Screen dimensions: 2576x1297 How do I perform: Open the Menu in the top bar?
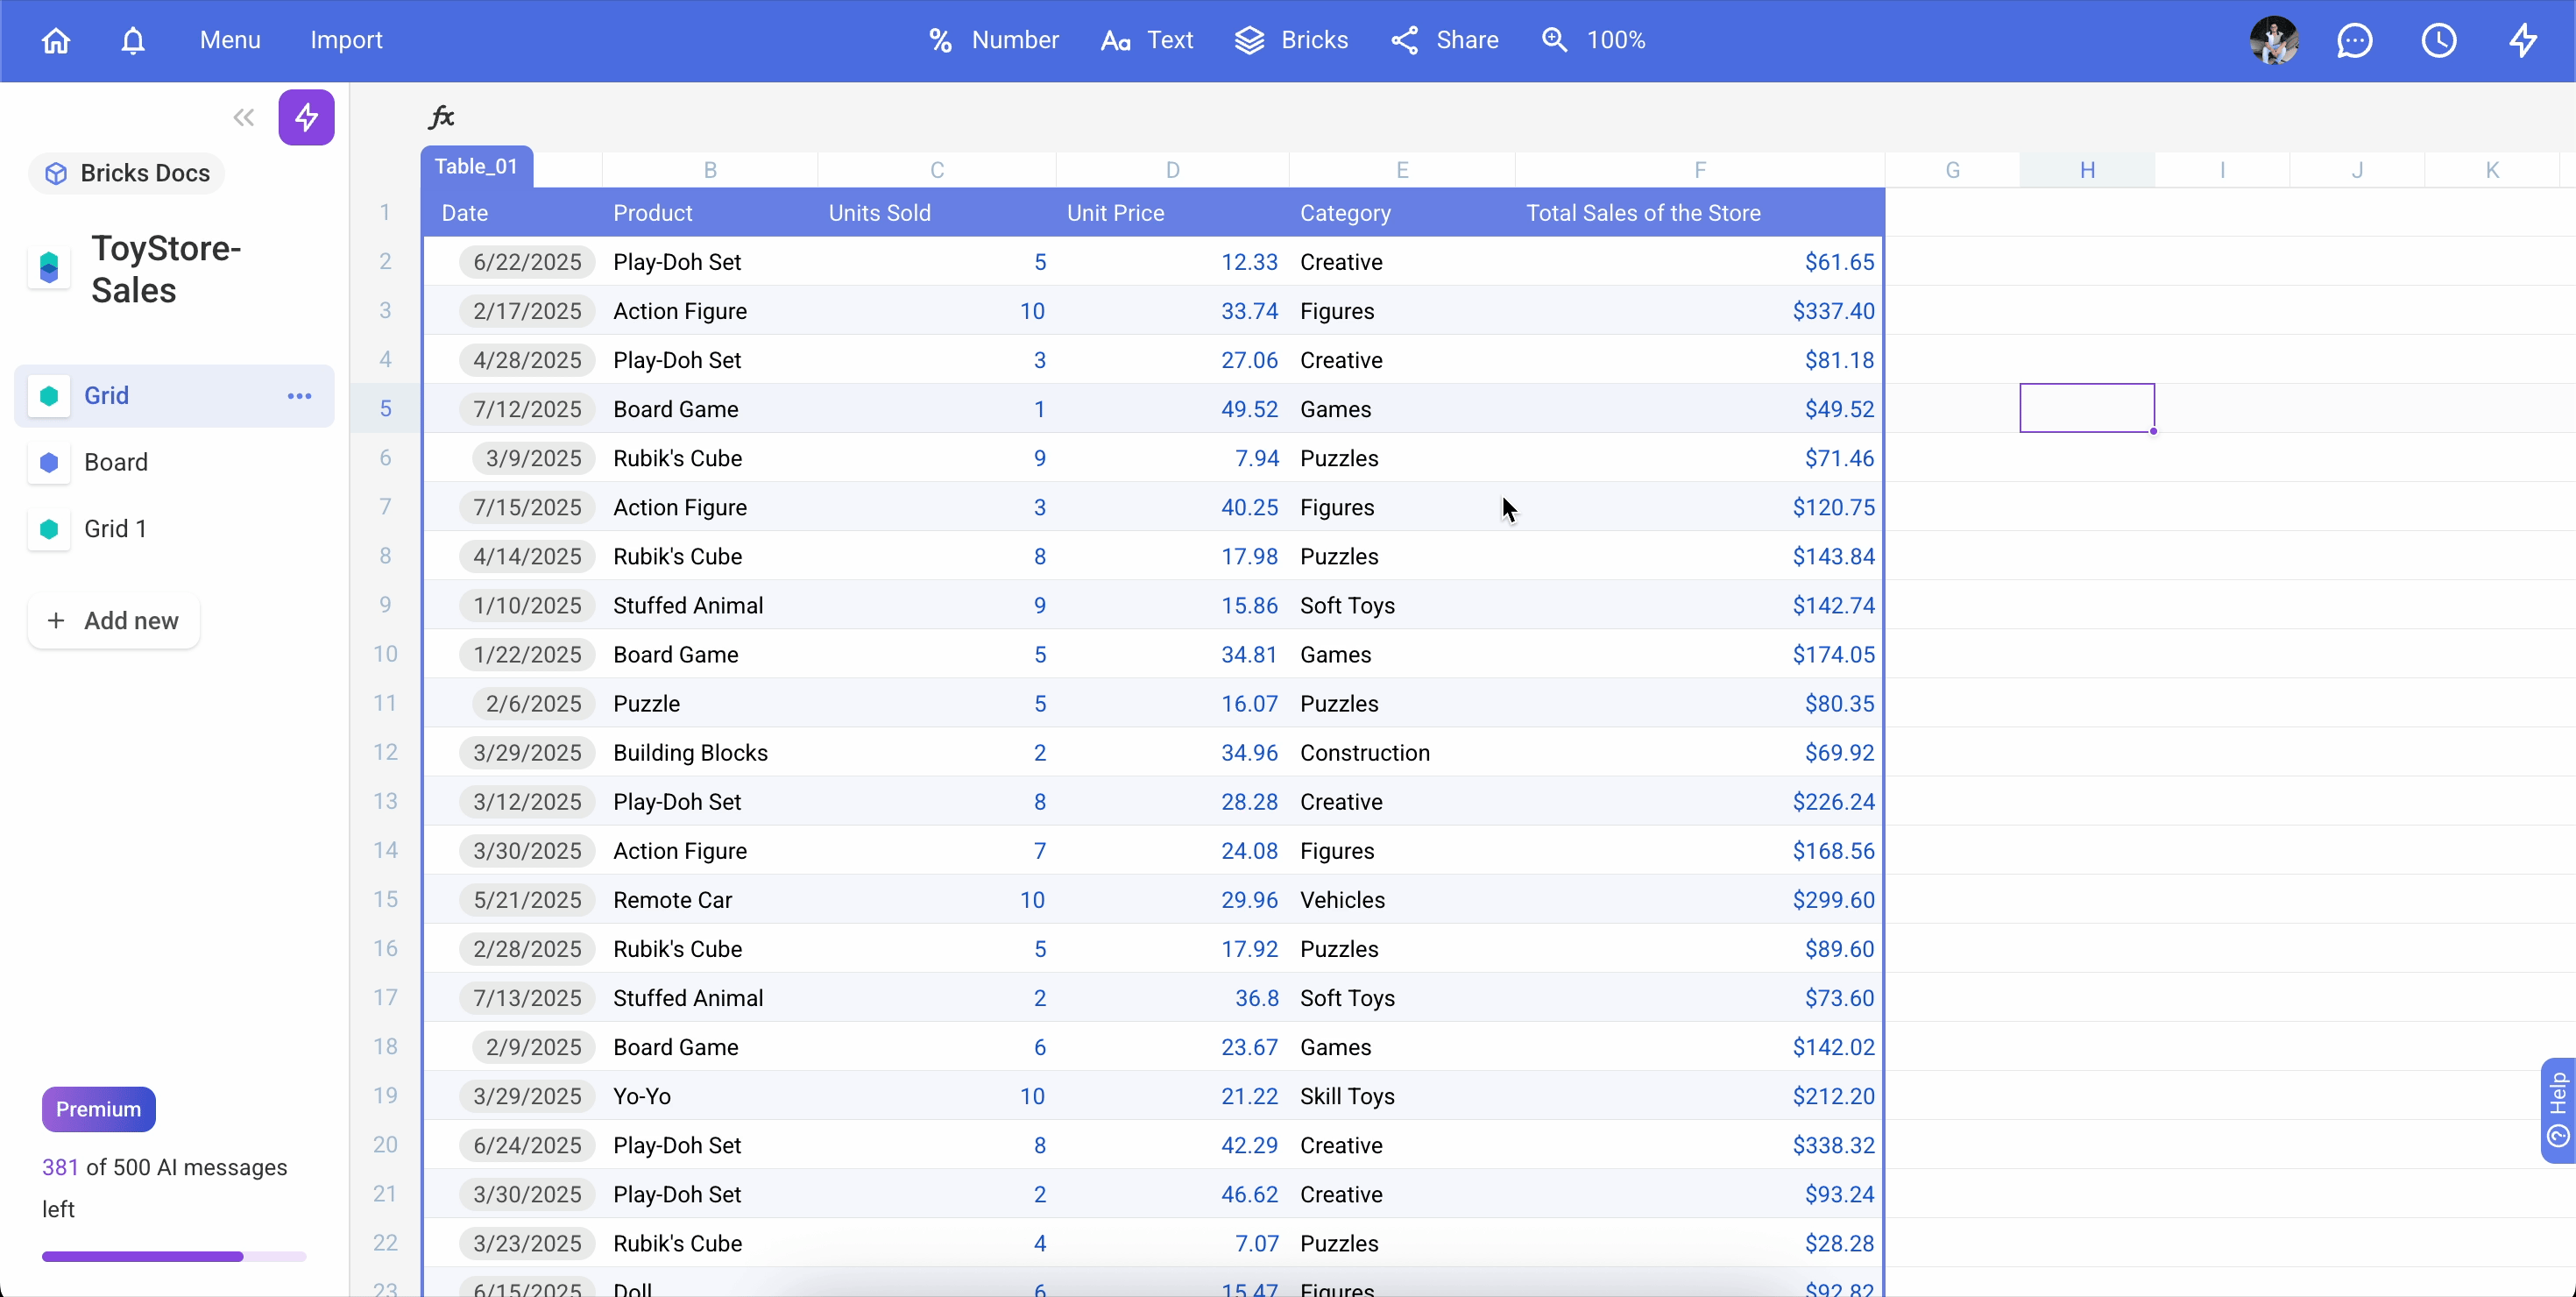[x=229, y=40]
